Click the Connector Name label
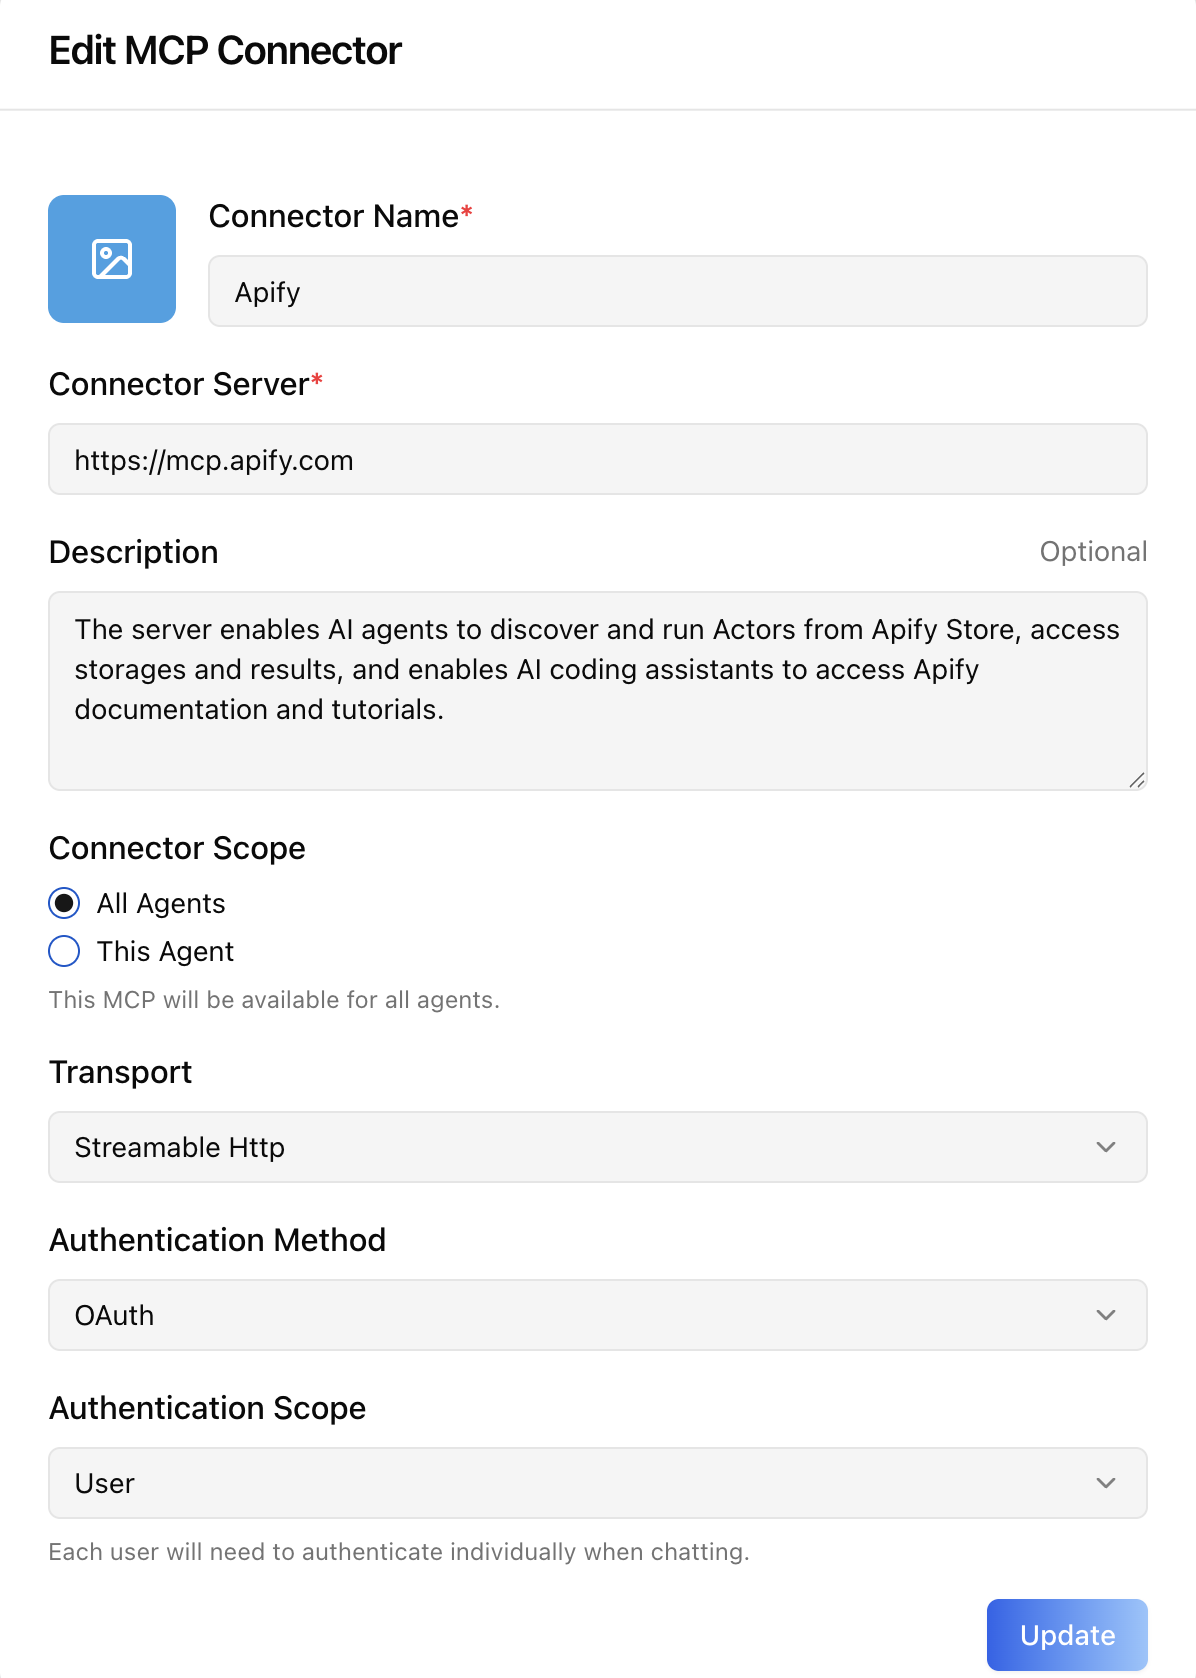Screen dimensions: 1196x1678 point(340,216)
